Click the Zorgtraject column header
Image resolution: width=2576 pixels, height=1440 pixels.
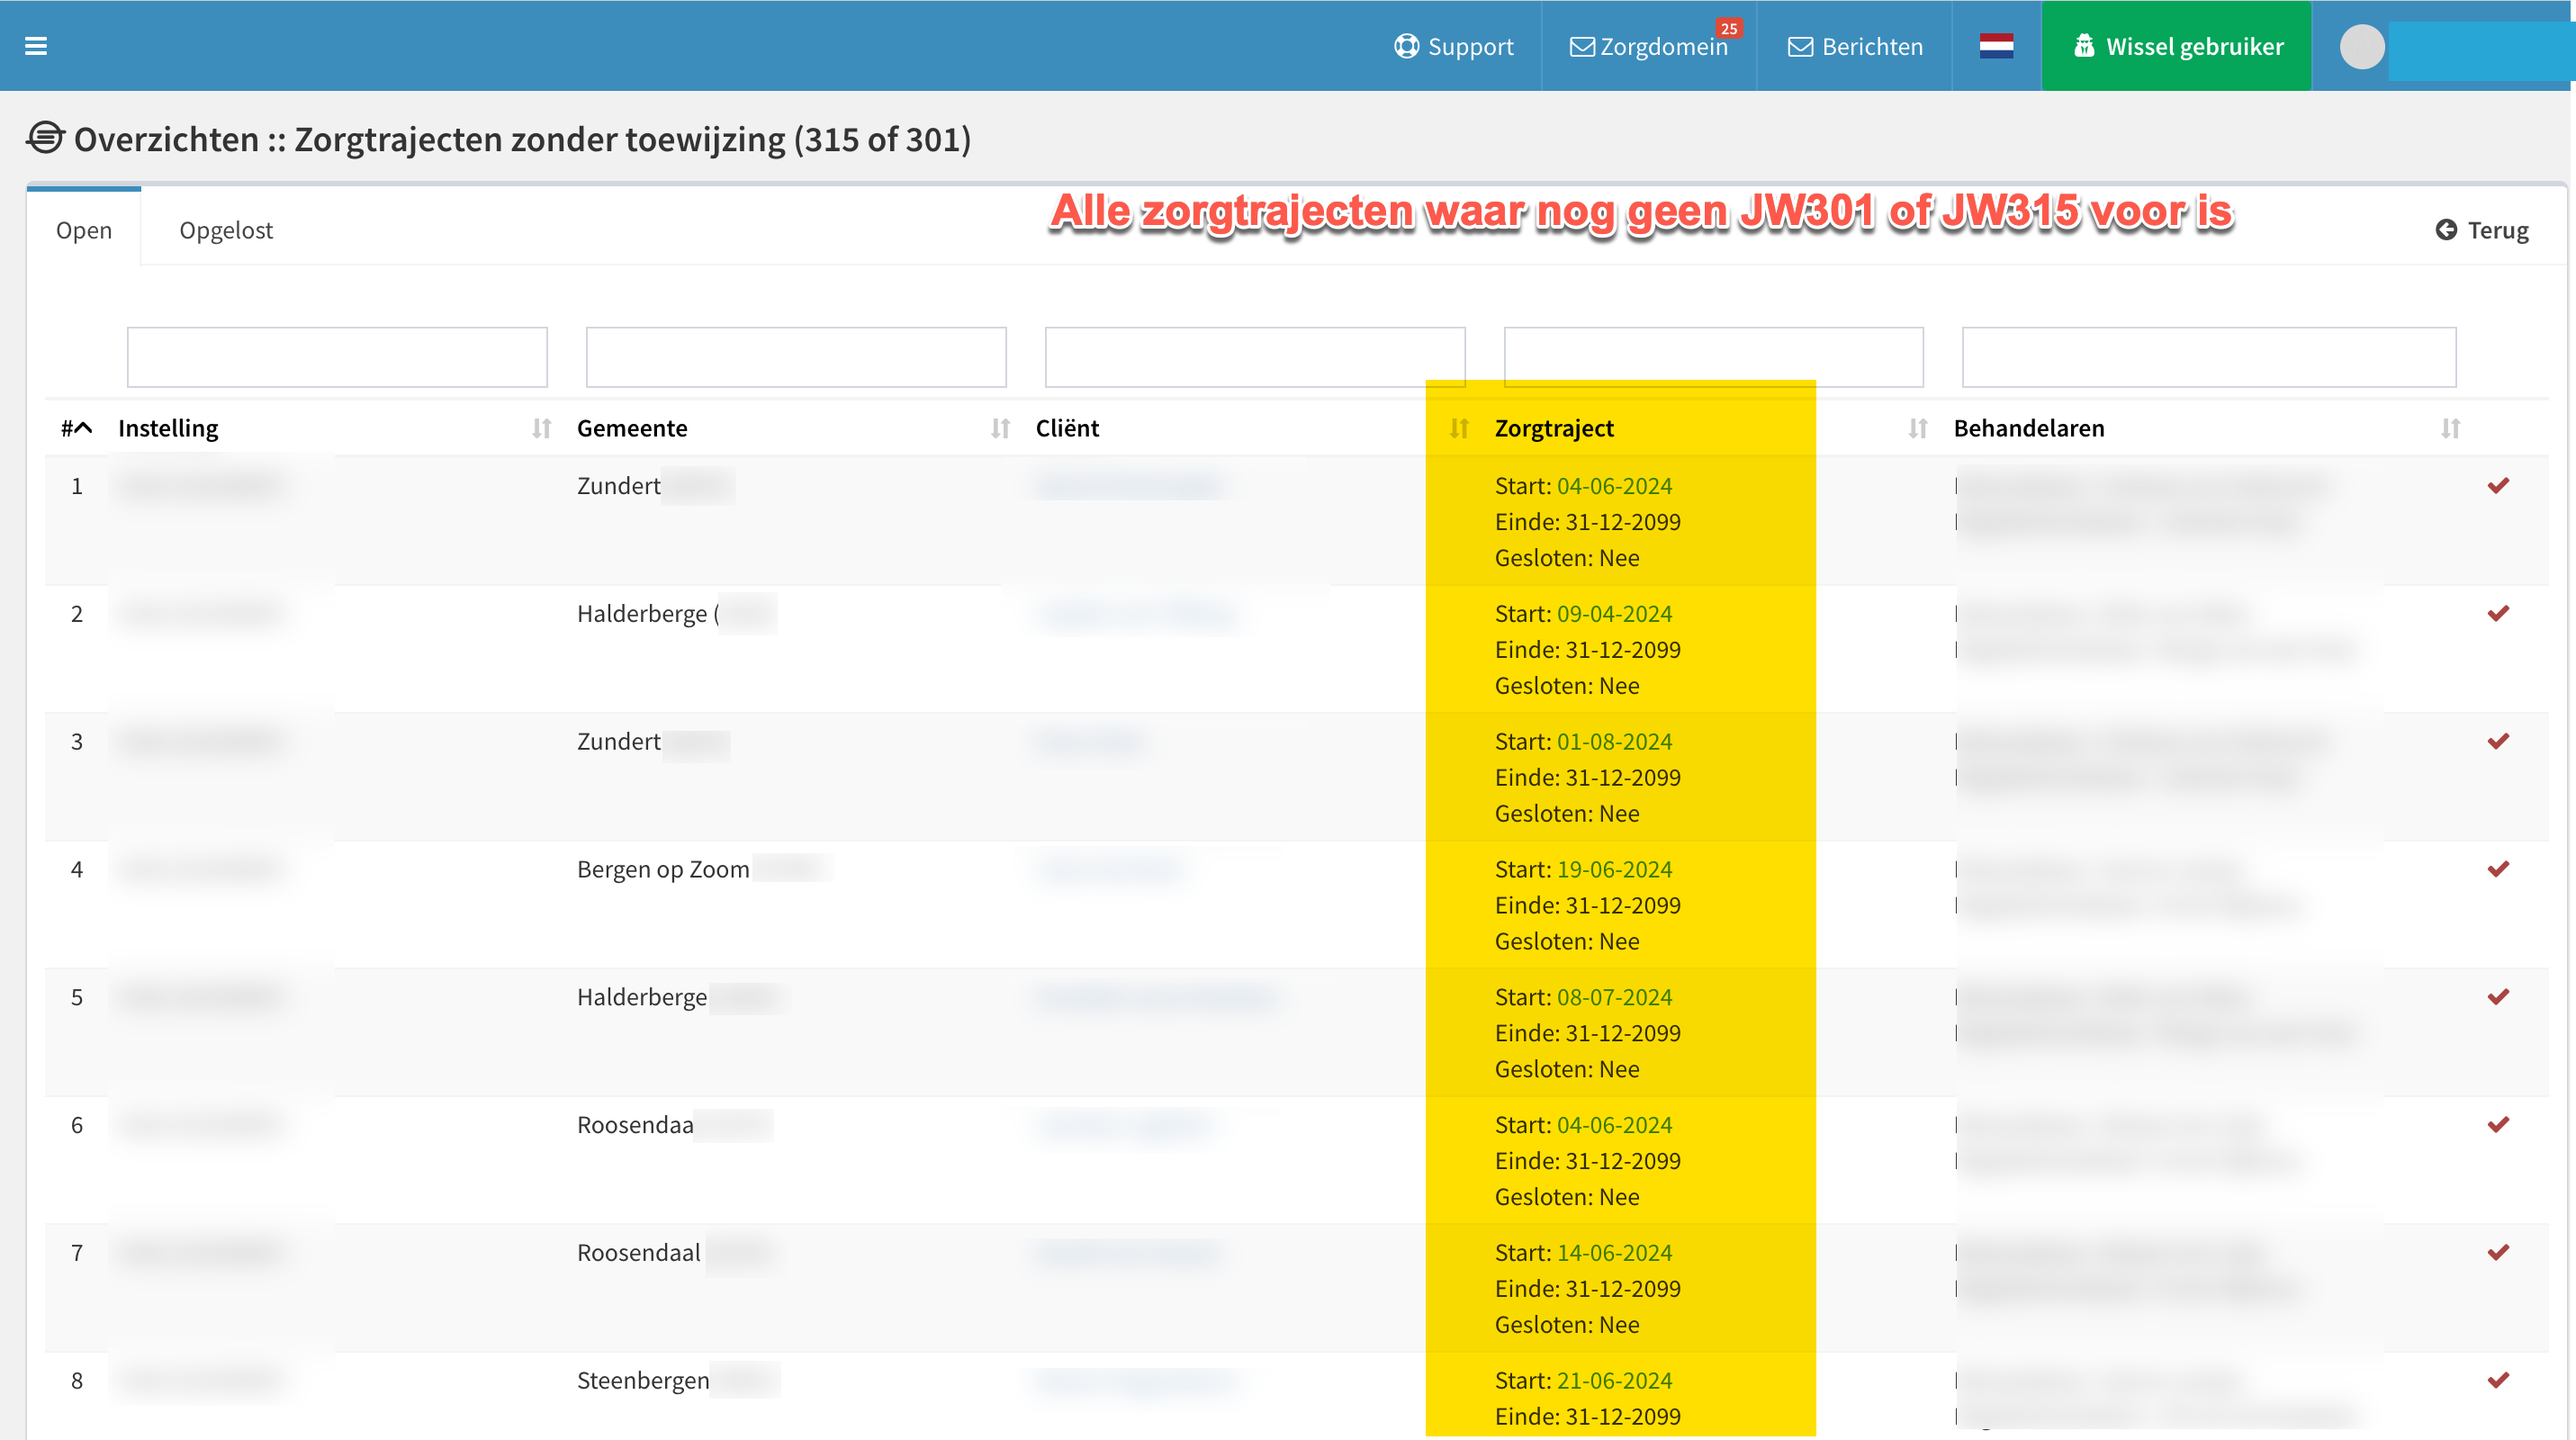1554,428
